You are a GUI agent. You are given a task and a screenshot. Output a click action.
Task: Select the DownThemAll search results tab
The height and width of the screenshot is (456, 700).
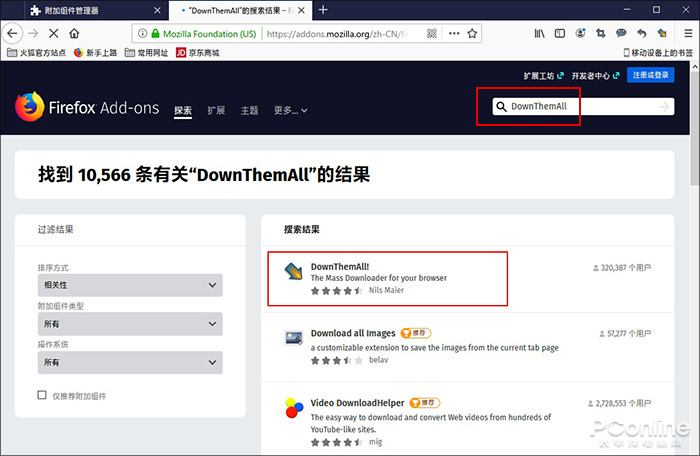point(241,10)
